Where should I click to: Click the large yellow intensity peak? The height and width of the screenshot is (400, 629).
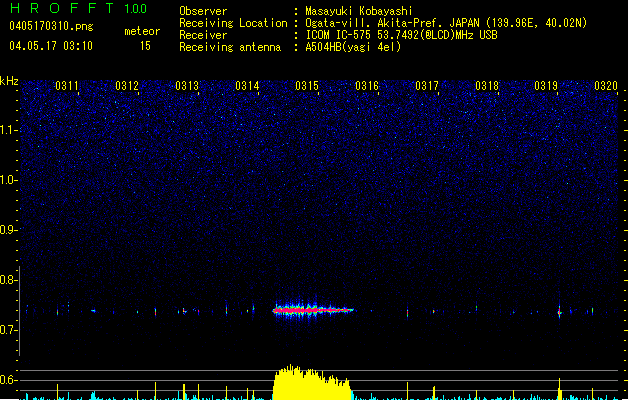(x=312, y=383)
